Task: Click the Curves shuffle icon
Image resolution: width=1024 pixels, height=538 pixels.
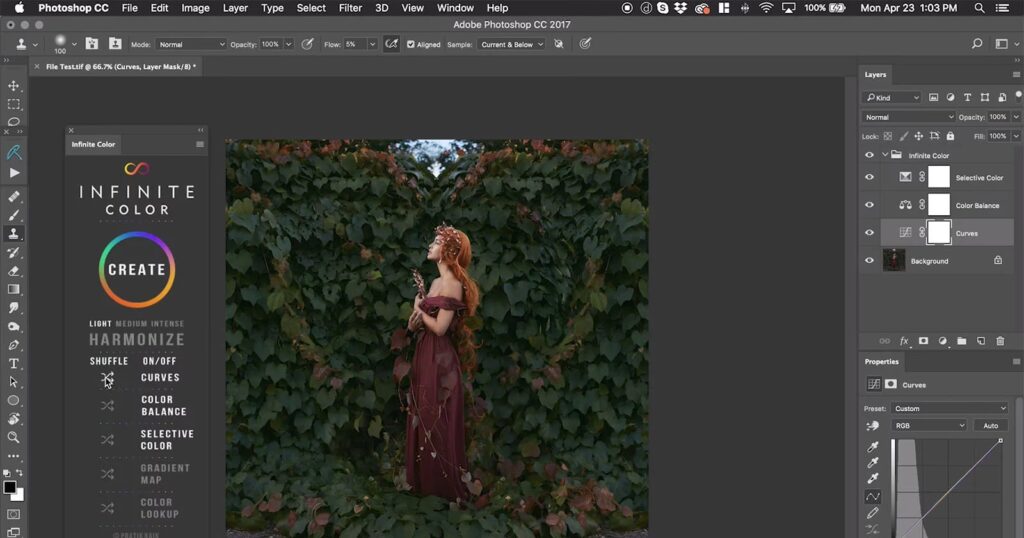Action: click(107, 378)
